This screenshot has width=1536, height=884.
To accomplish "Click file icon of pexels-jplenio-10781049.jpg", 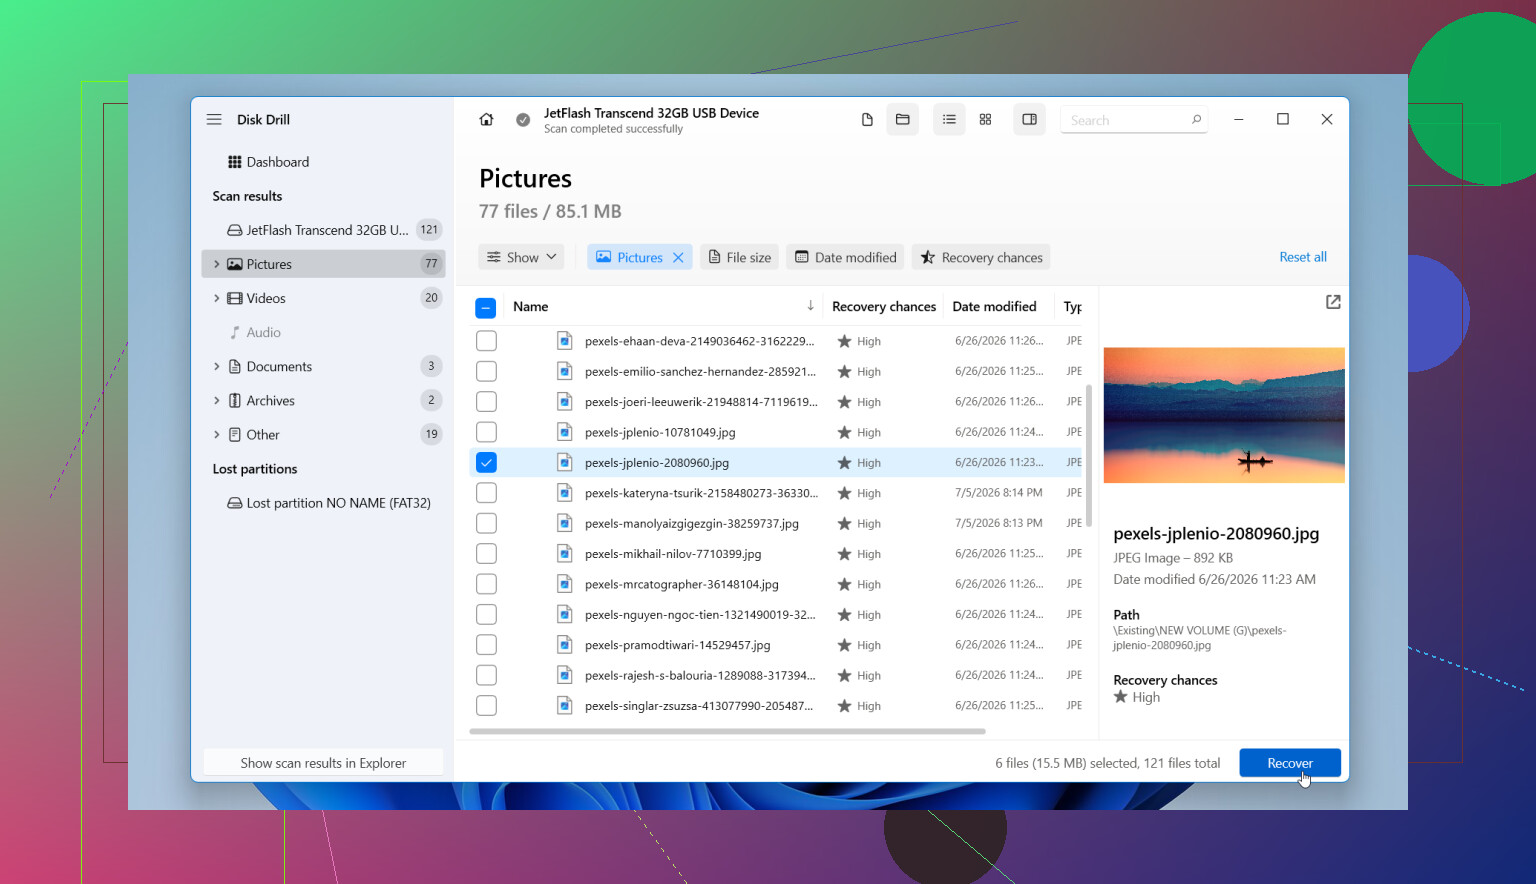I will (x=564, y=432).
